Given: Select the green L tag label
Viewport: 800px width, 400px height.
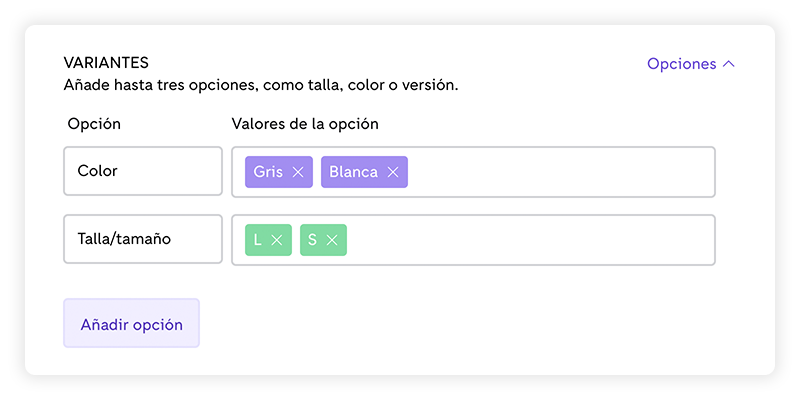Looking at the screenshot, I should point(258,240).
